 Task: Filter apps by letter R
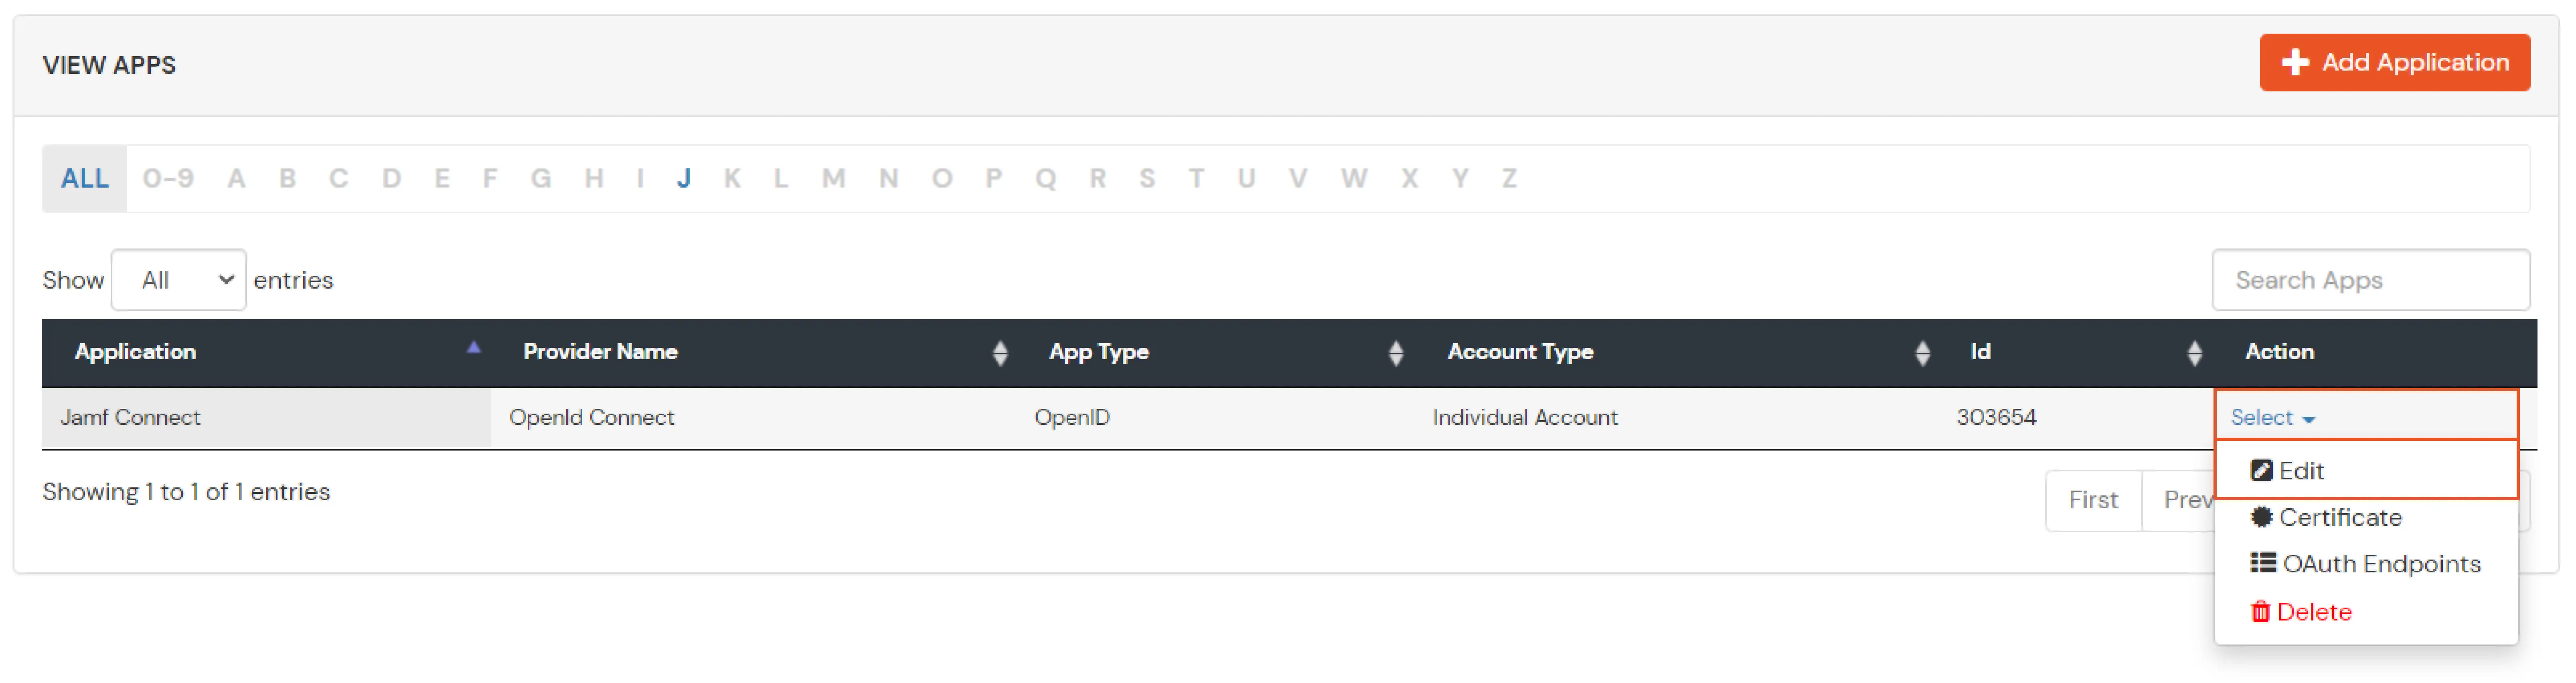click(x=1098, y=179)
